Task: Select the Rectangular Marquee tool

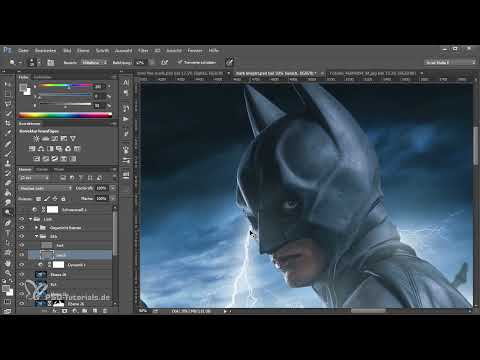Action: (8, 94)
